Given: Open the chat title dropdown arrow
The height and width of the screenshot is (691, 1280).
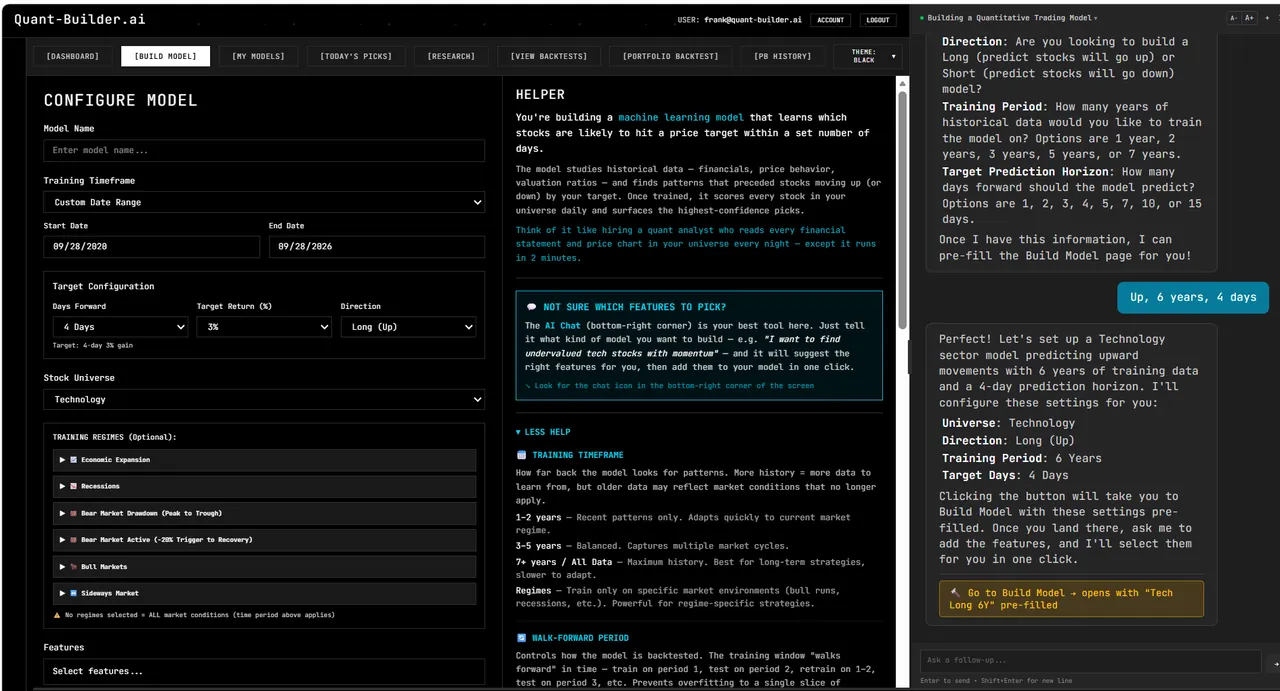Looking at the screenshot, I should point(1095,18).
